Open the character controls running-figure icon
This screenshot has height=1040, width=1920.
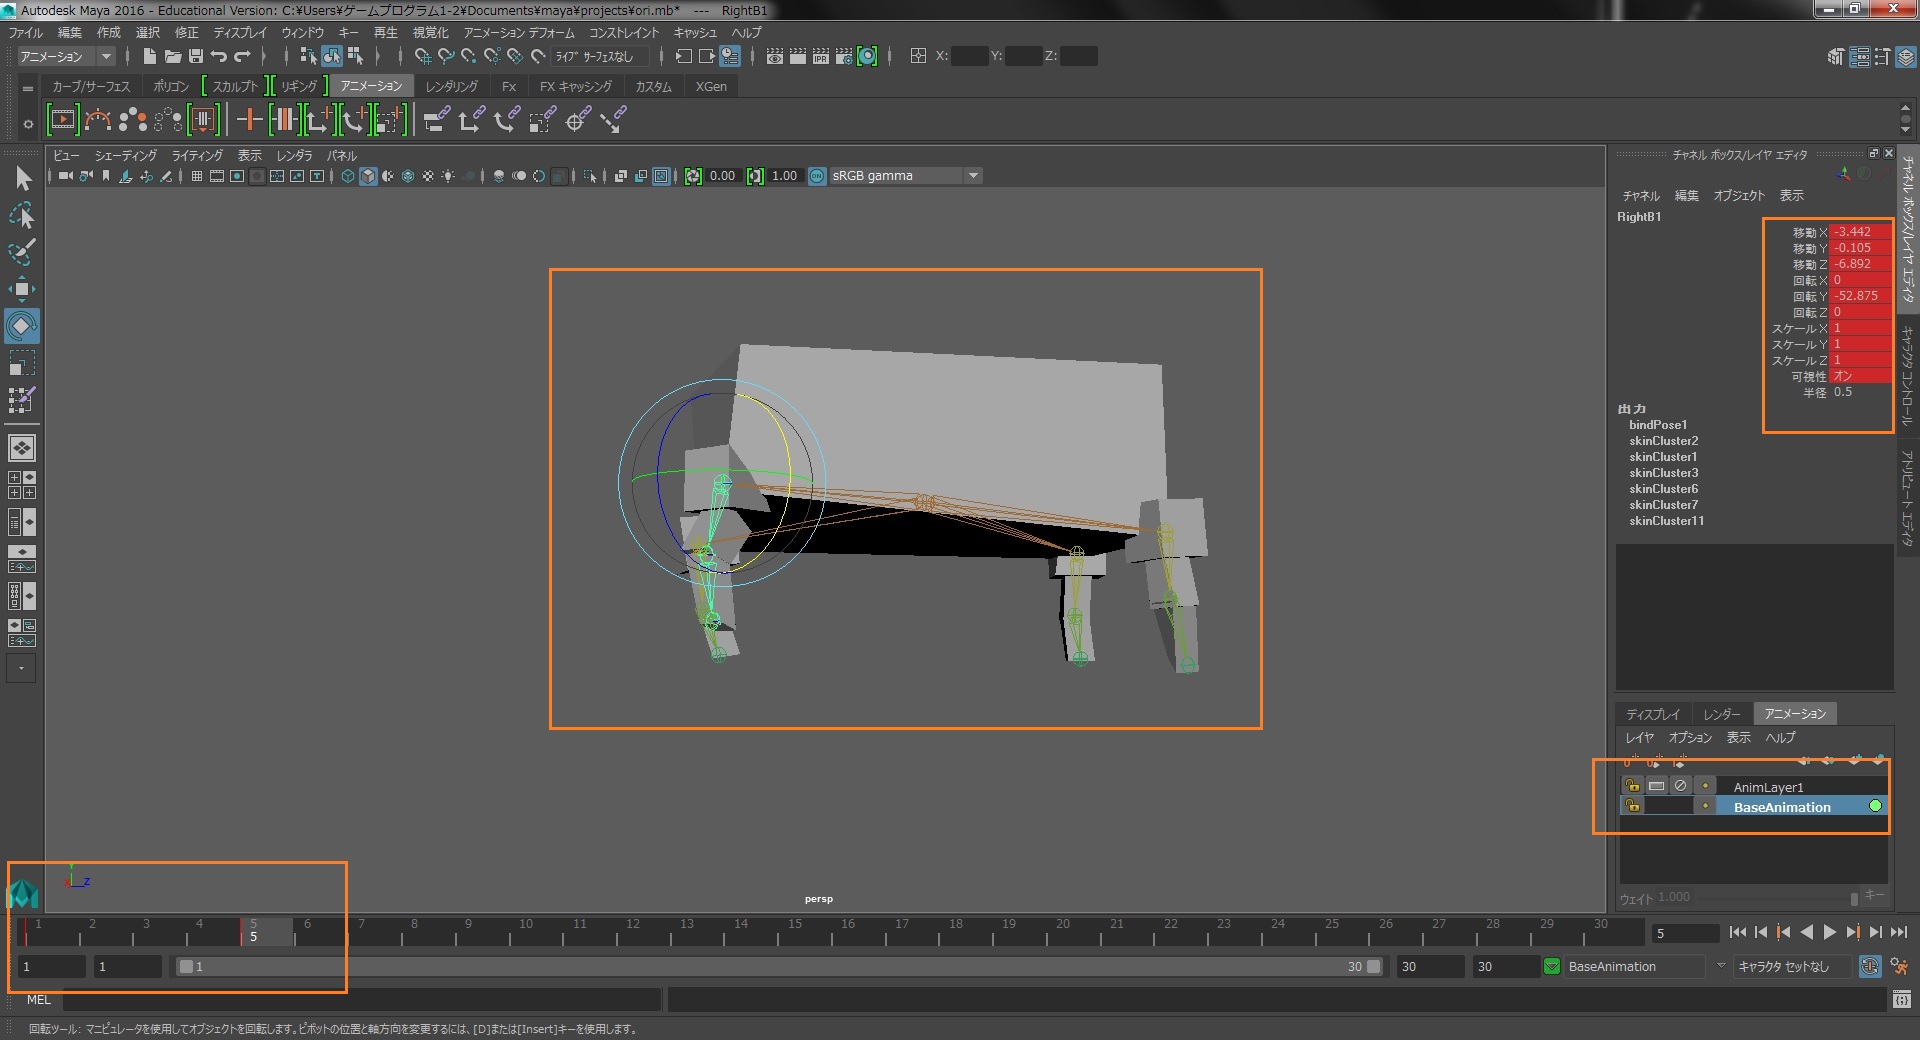1899,966
